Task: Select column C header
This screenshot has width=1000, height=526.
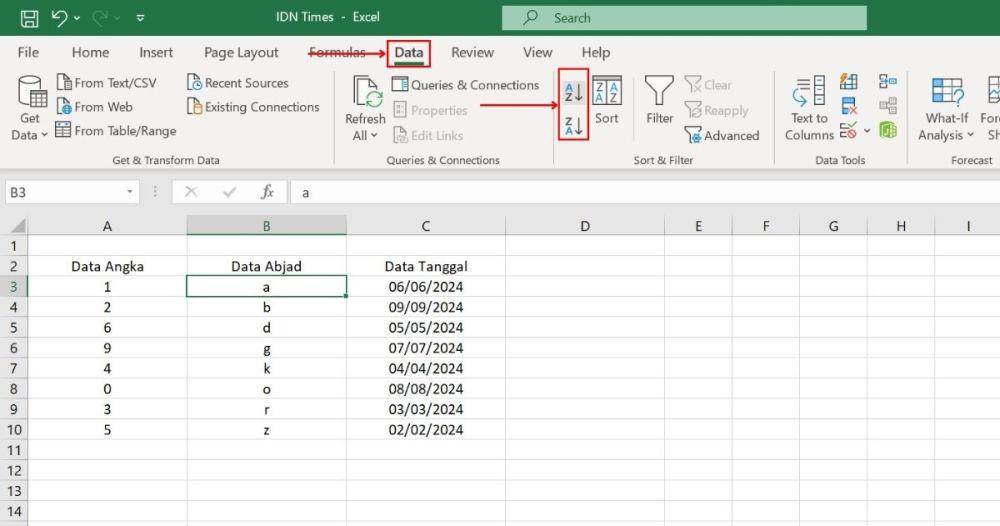Action: coord(425,226)
